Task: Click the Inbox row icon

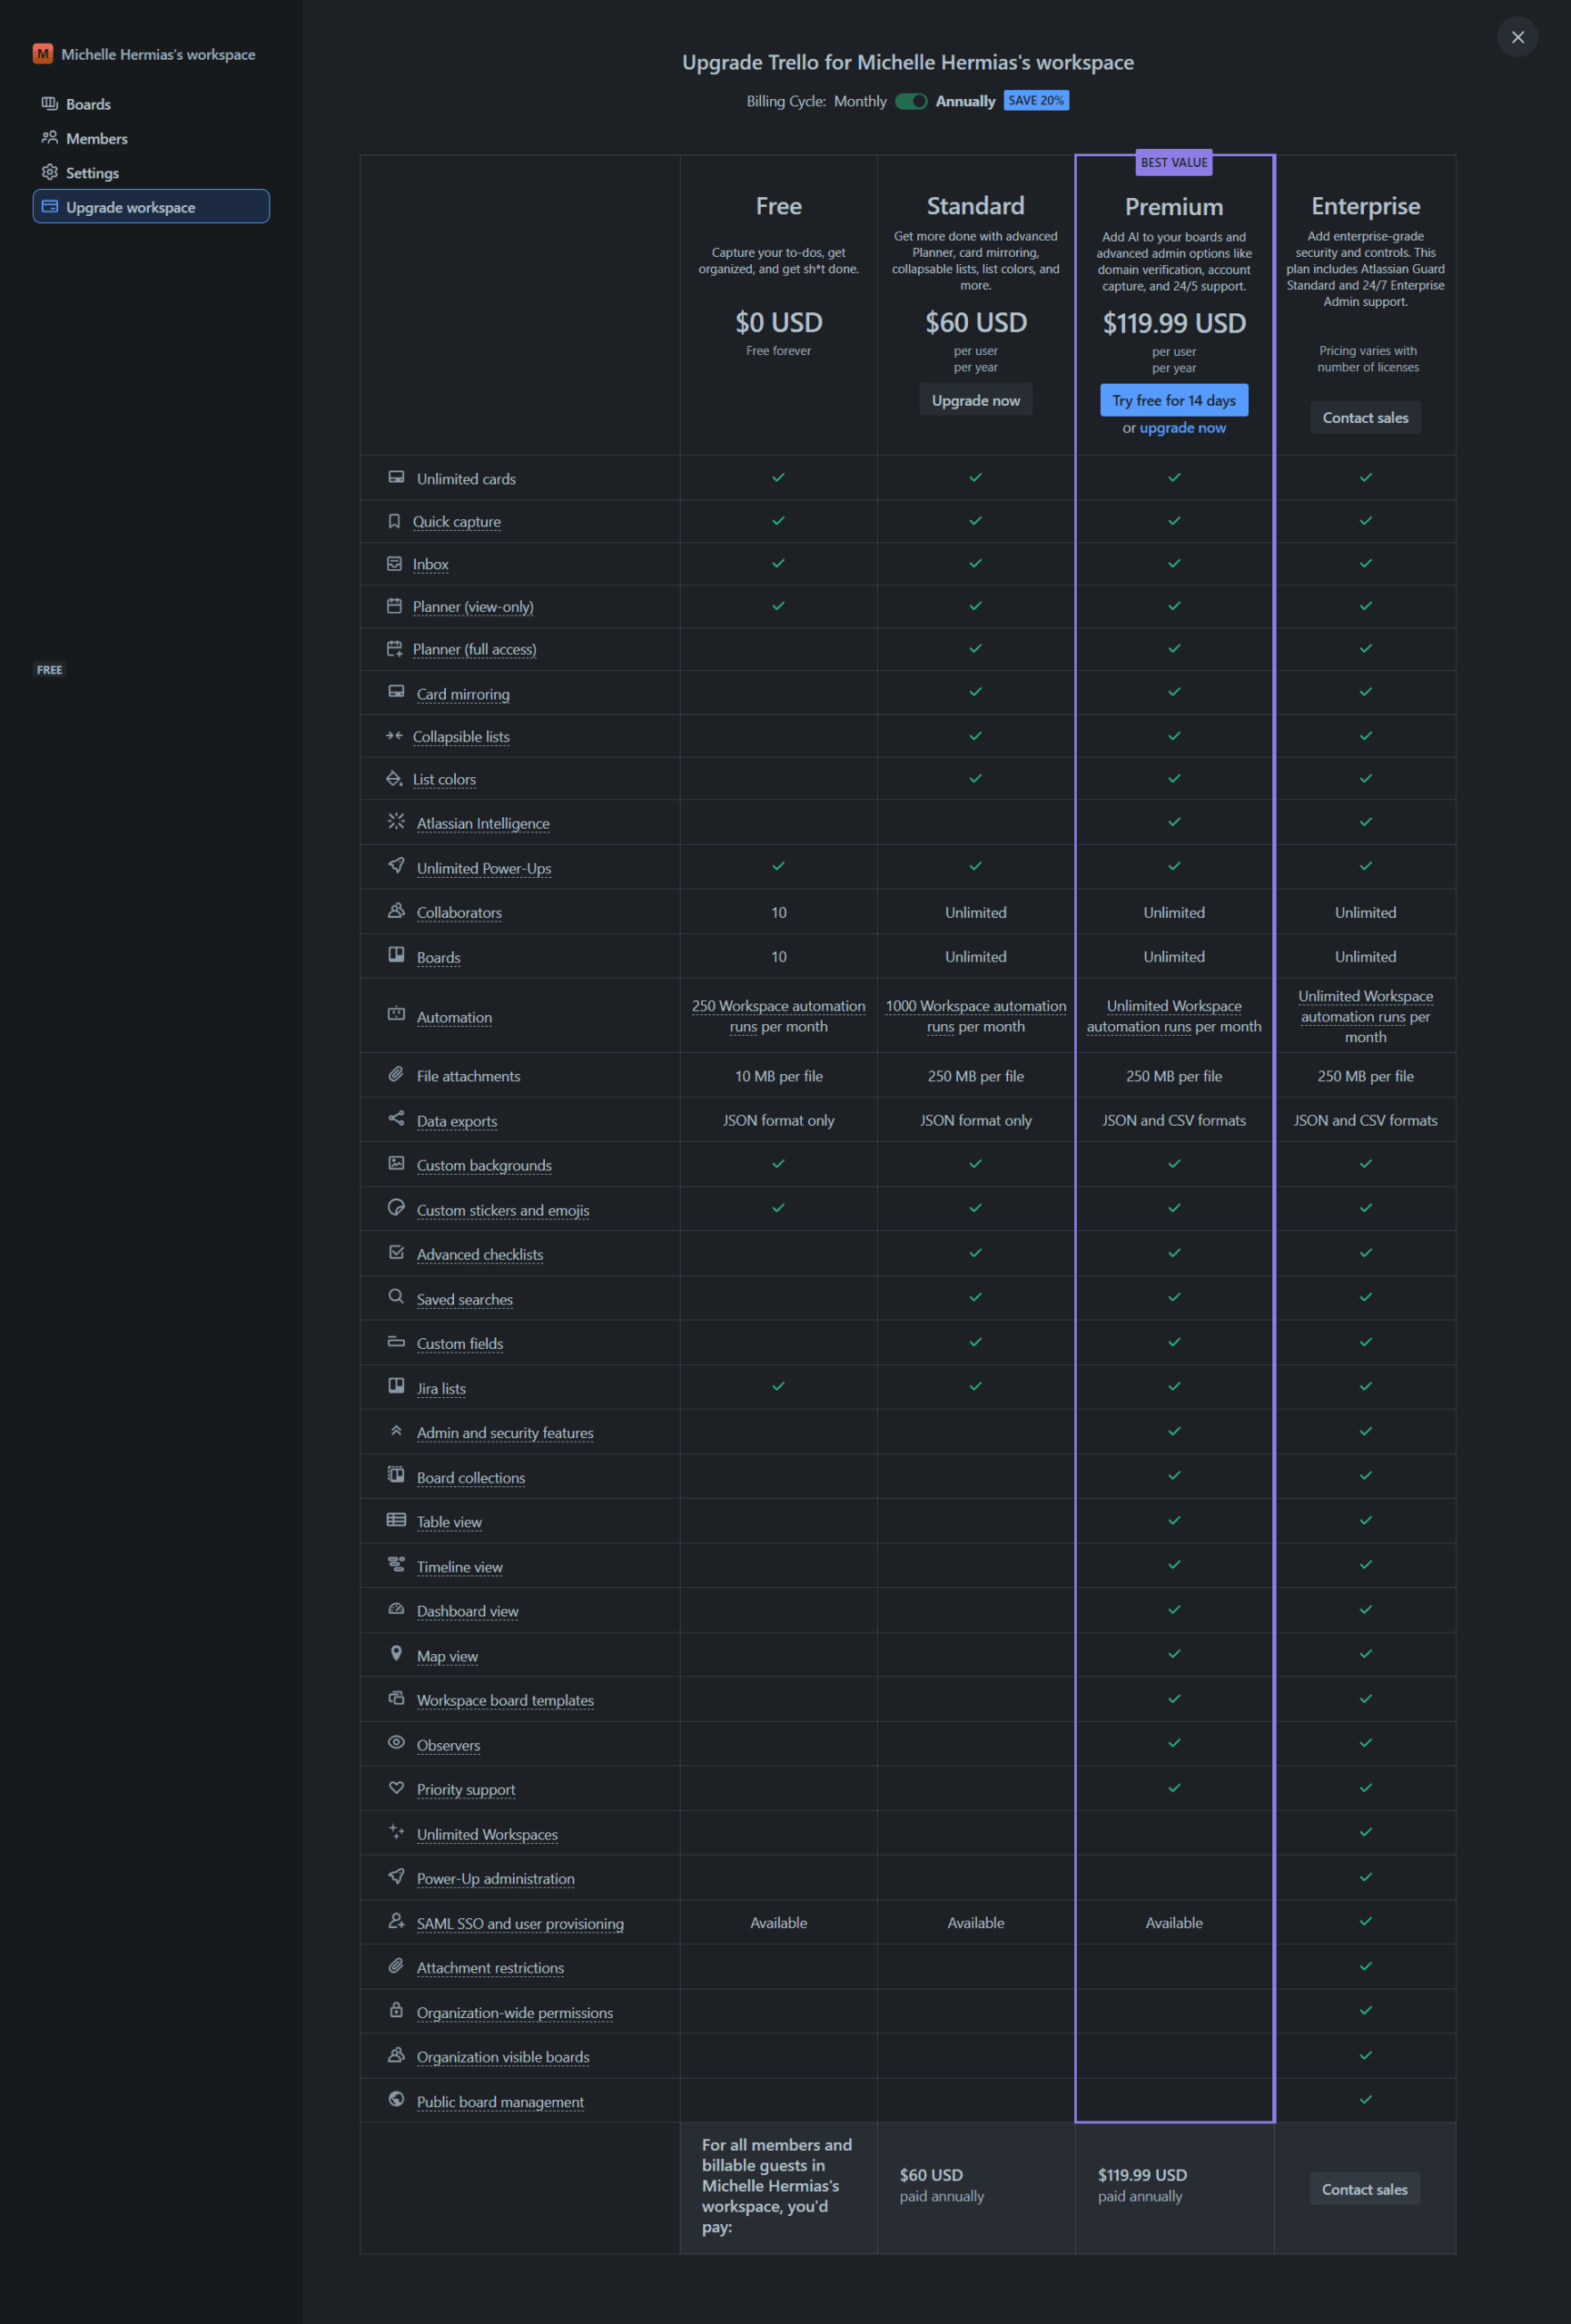Action: pyautogui.click(x=394, y=564)
